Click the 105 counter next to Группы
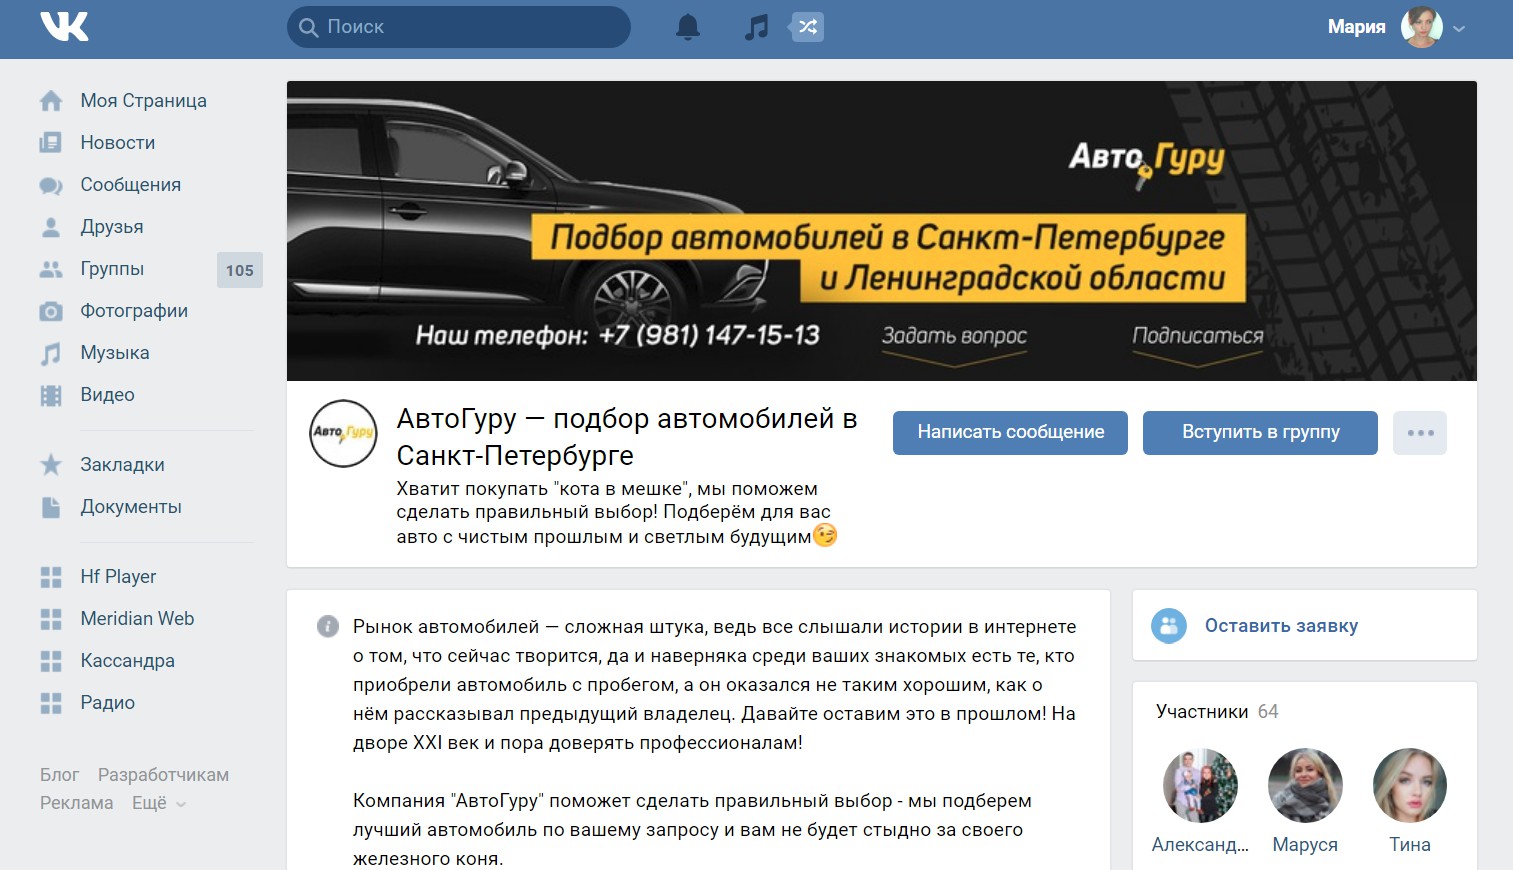Viewport: 1513px width, 870px height. pyautogui.click(x=240, y=270)
